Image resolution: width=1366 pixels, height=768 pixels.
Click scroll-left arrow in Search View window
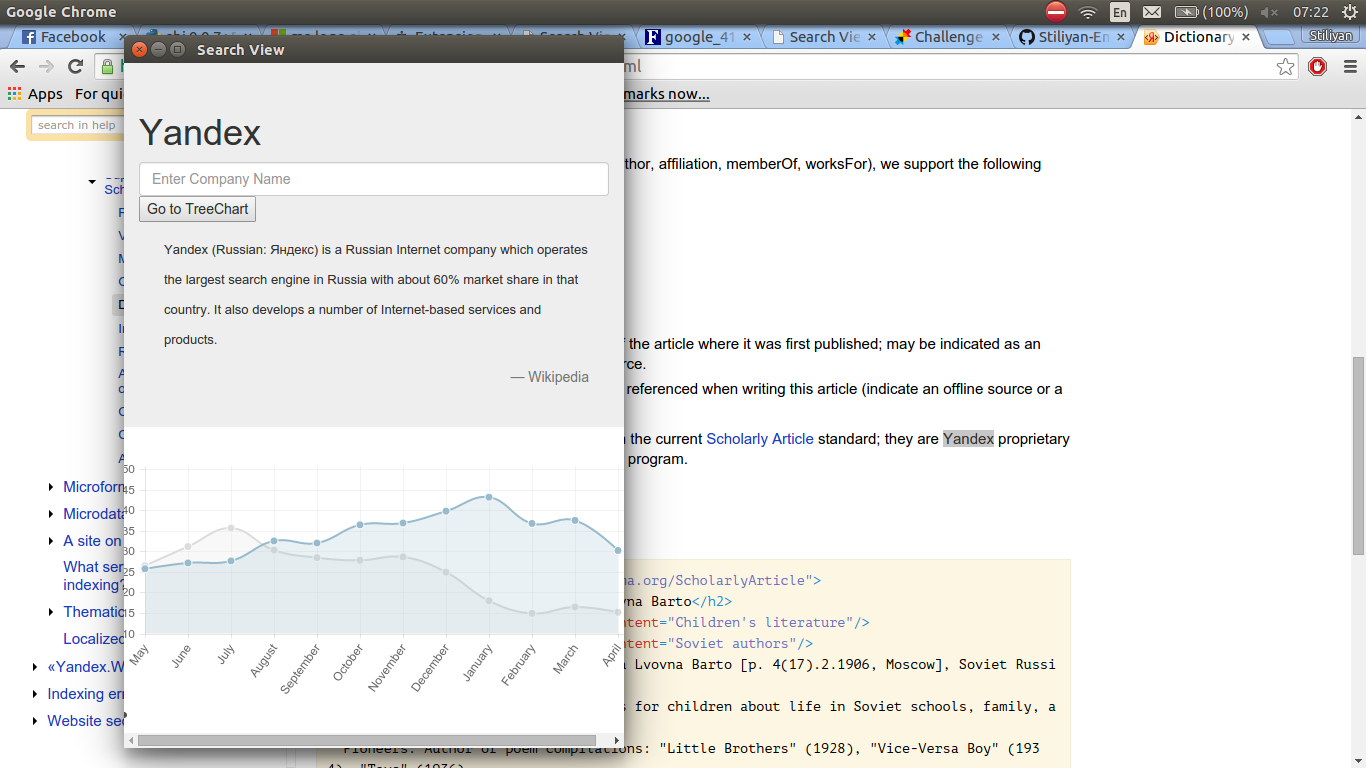pos(131,741)
